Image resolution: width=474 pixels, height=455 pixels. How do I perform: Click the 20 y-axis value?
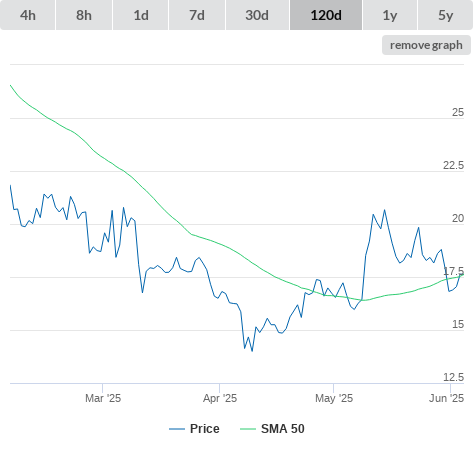click(x=458, y=218)
